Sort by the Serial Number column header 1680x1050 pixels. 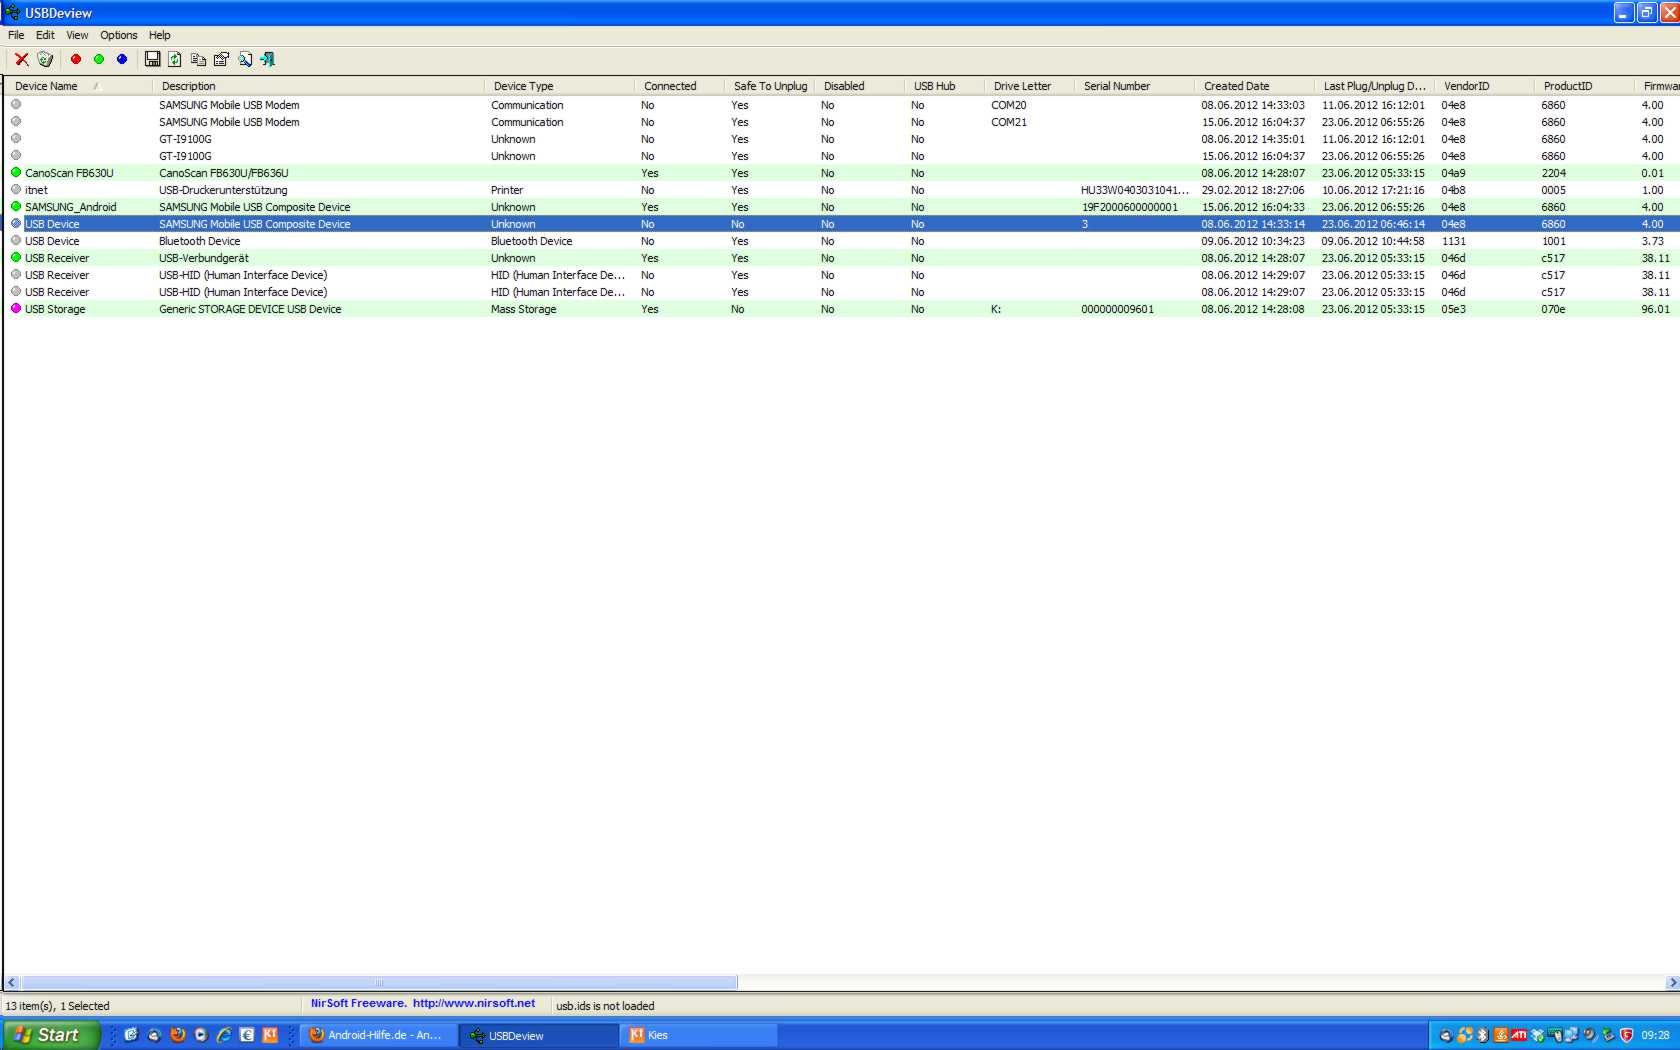pyautogui.click(x=1134, y=86)
